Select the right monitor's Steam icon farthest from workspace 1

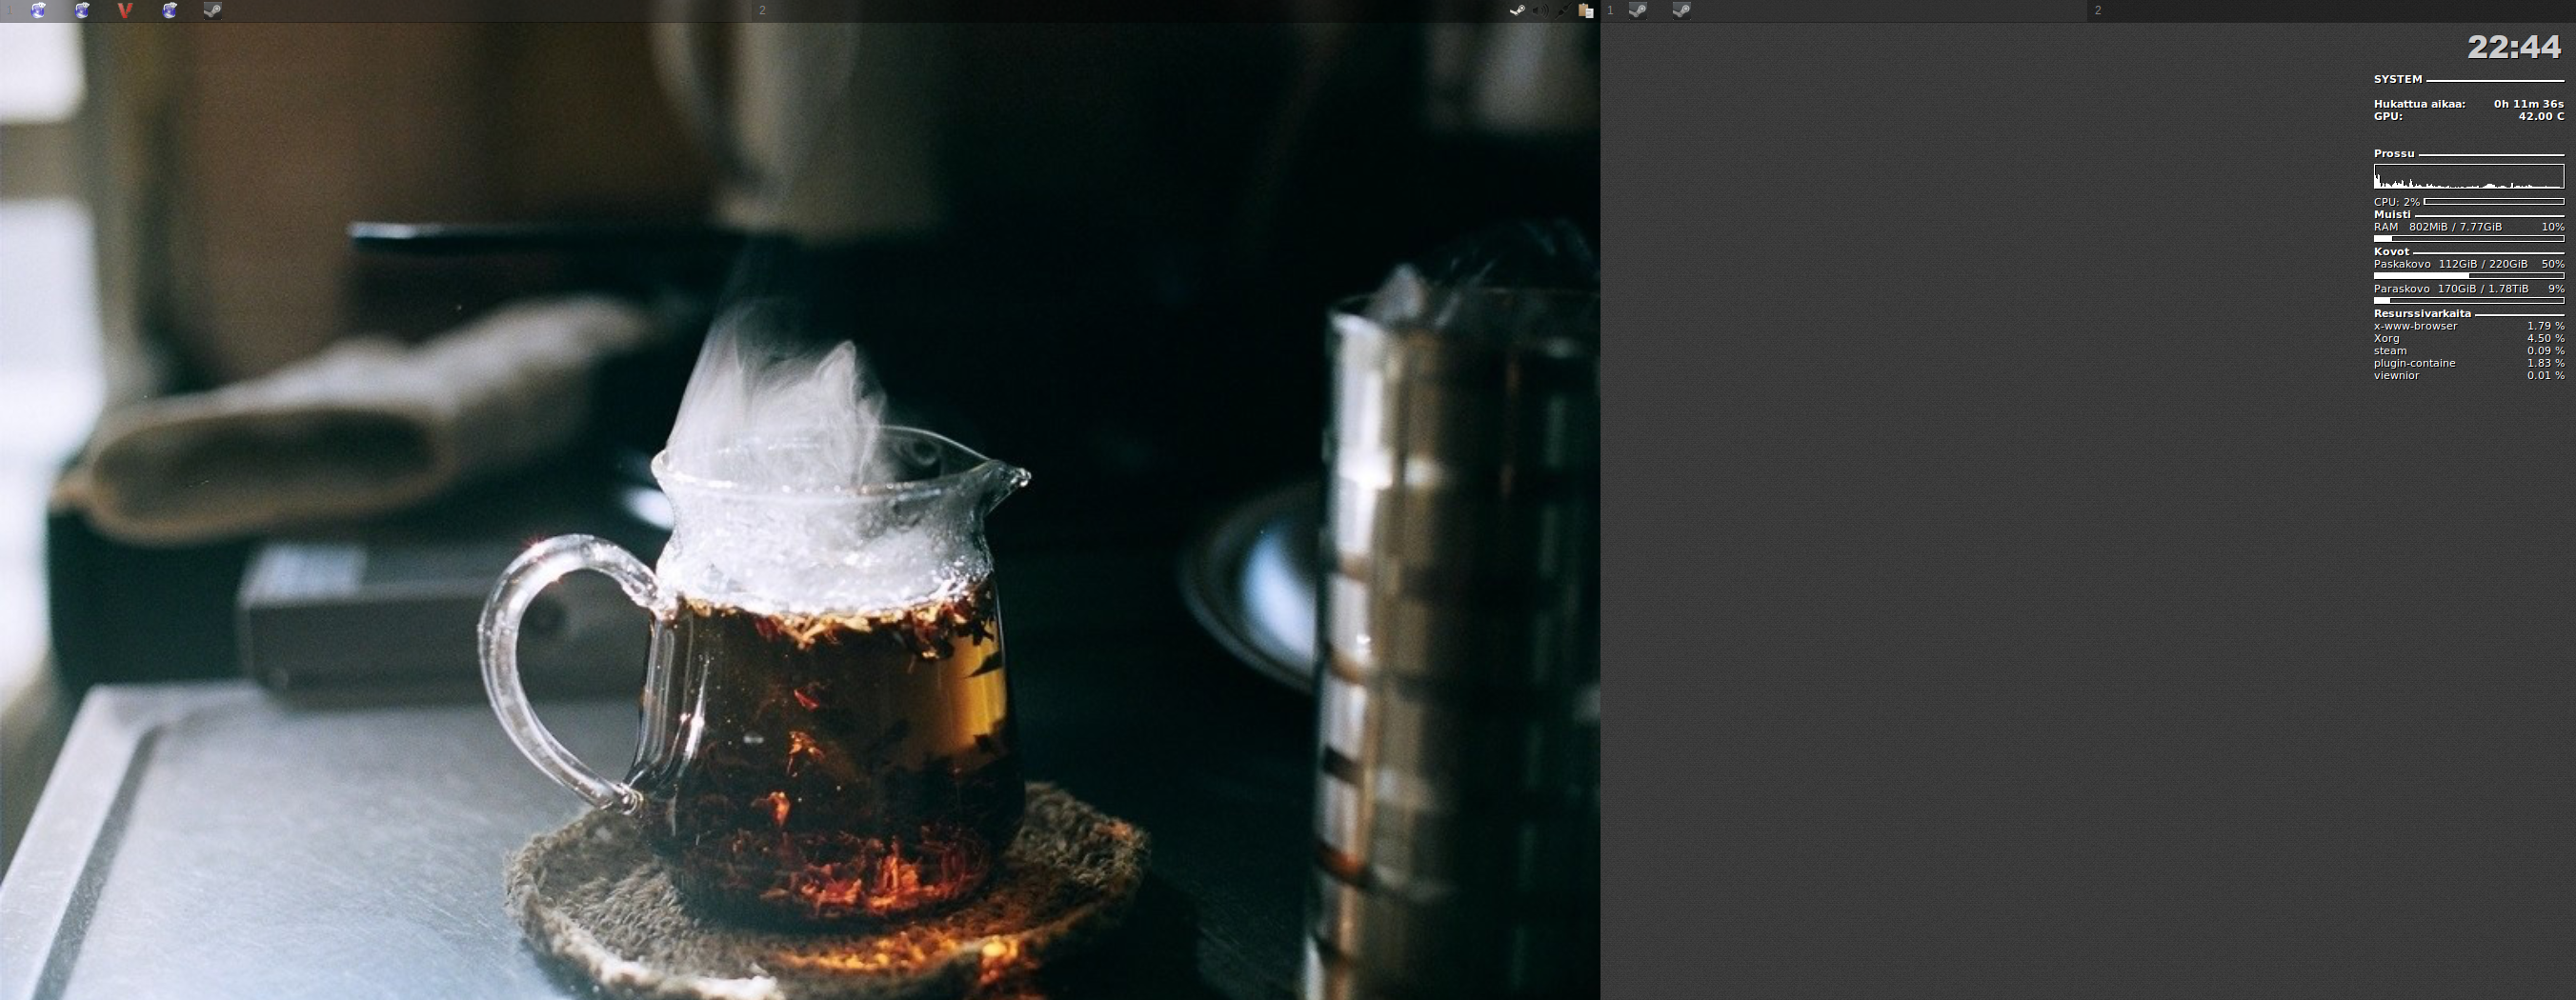coord(1681,10)
